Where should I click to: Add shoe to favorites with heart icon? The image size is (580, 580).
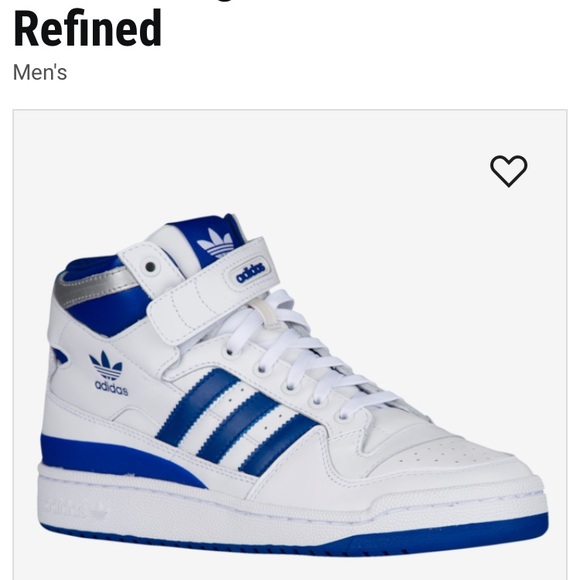pyautogui.click(x=509, y=171)
